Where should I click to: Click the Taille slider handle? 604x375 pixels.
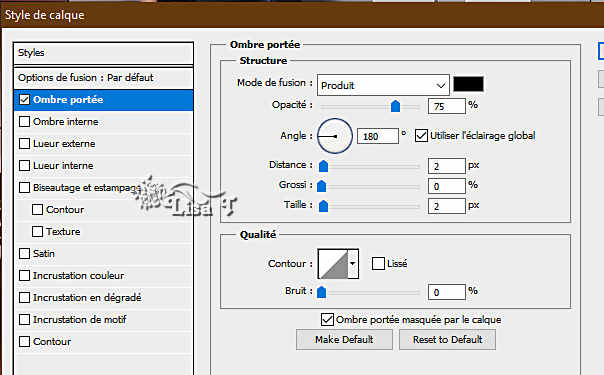[x=324, y=206]
